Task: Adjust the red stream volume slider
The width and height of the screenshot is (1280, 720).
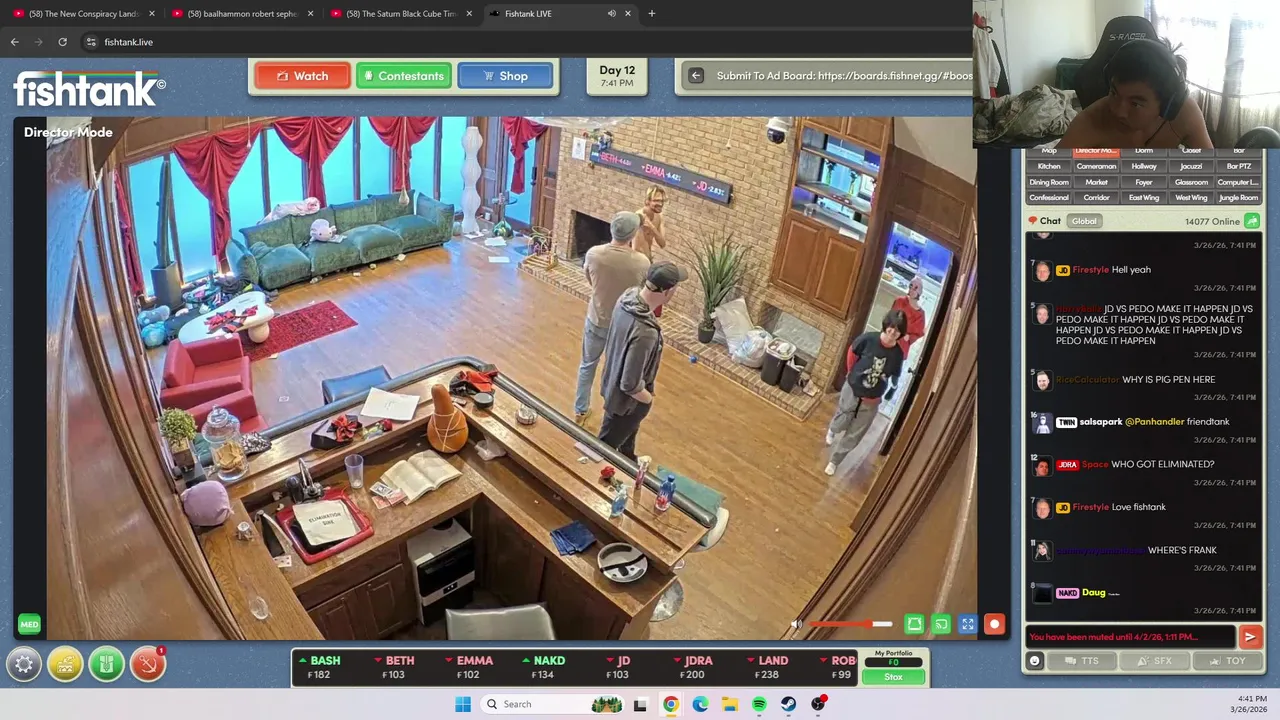Action: (x=850, y=624)
